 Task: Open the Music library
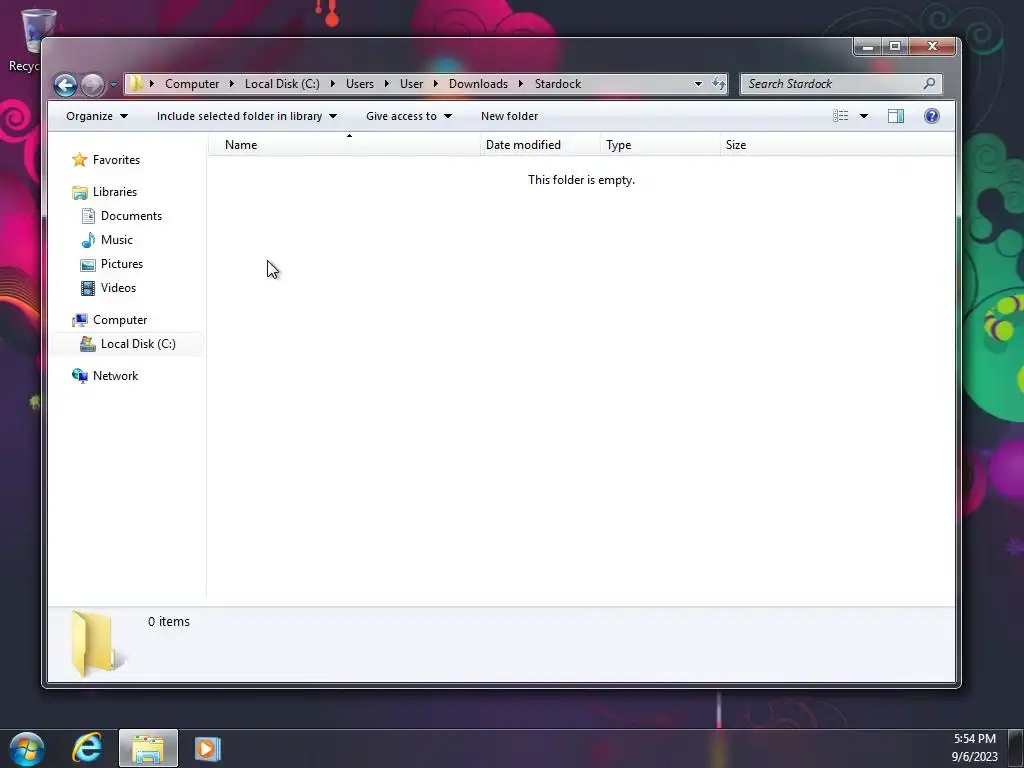coord(117,240)
